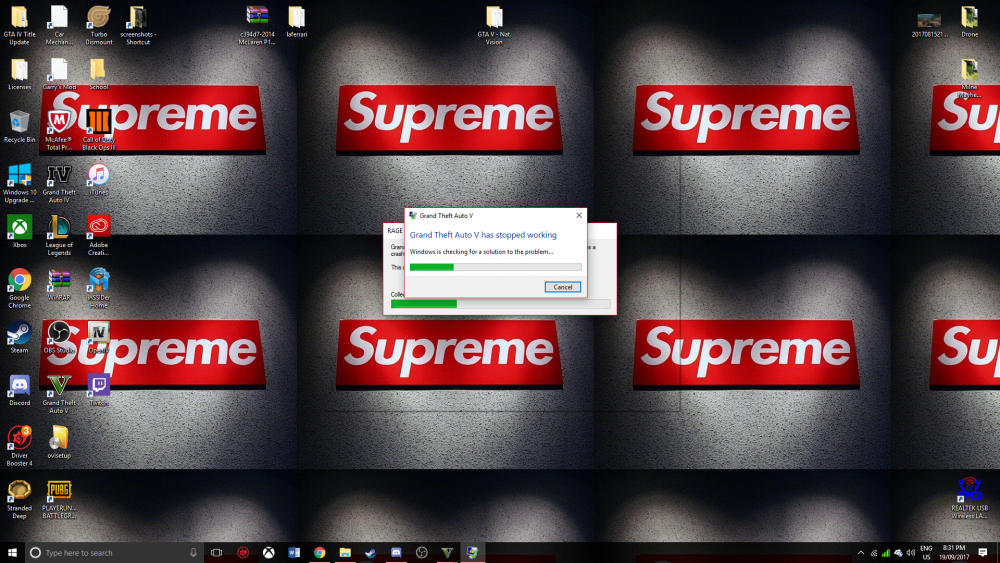Open the ENG US language switcher
Screen dimensions: 1000x563
click(926, 553)
